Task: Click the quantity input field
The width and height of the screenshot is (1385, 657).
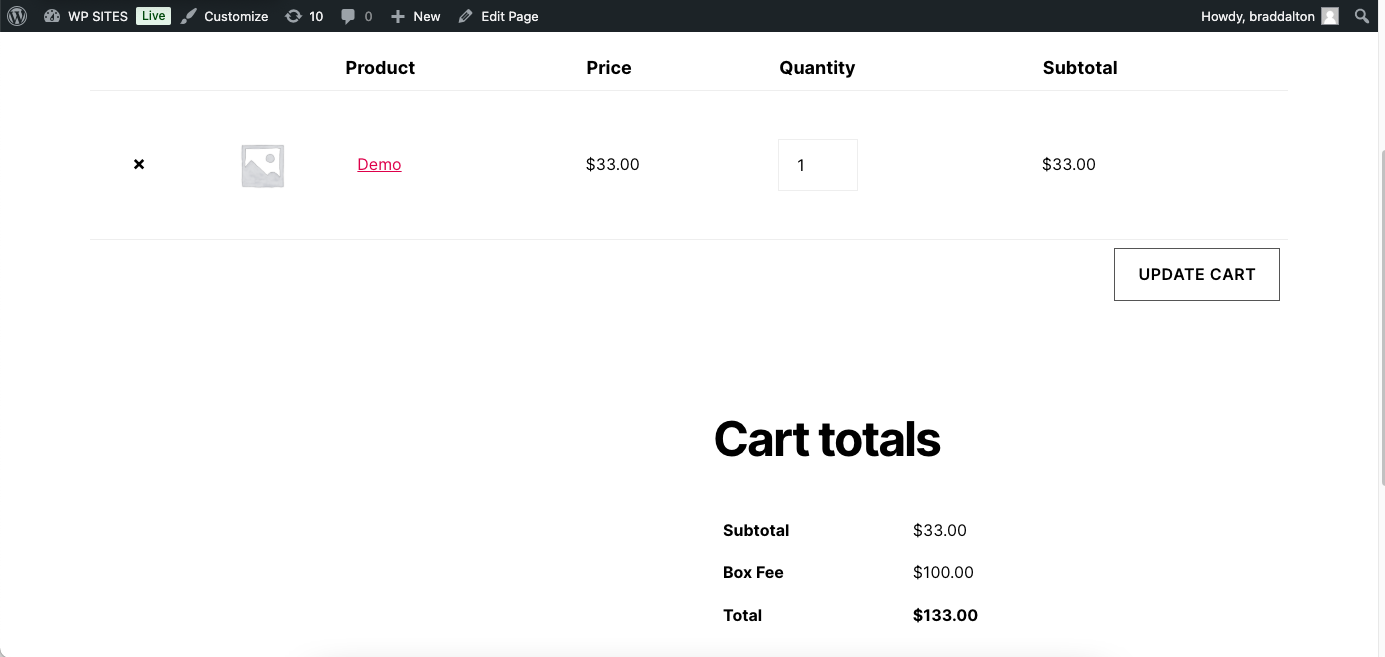Action: [817, 165]
